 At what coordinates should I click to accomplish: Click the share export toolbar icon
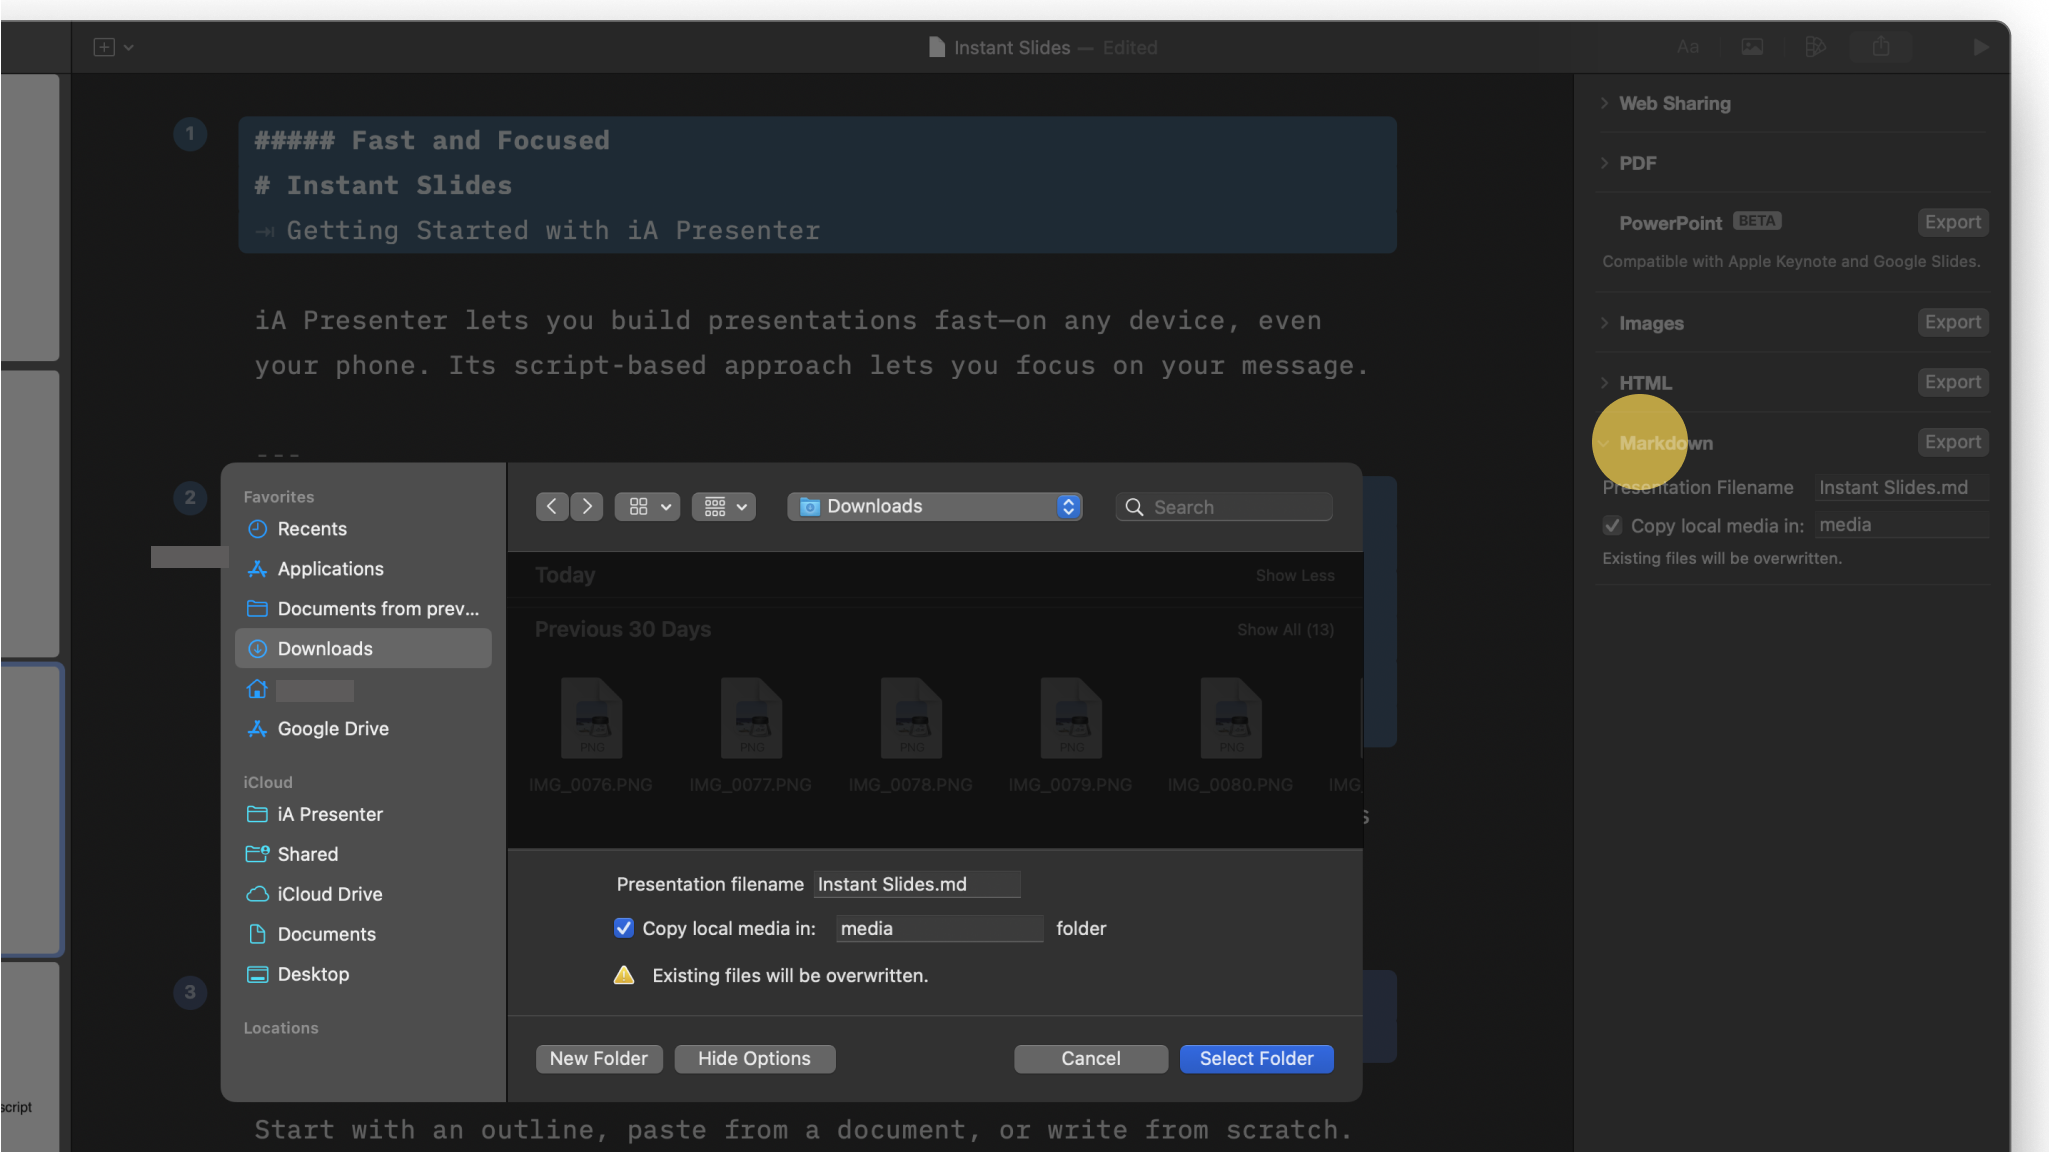click(x=1881, y=47)
